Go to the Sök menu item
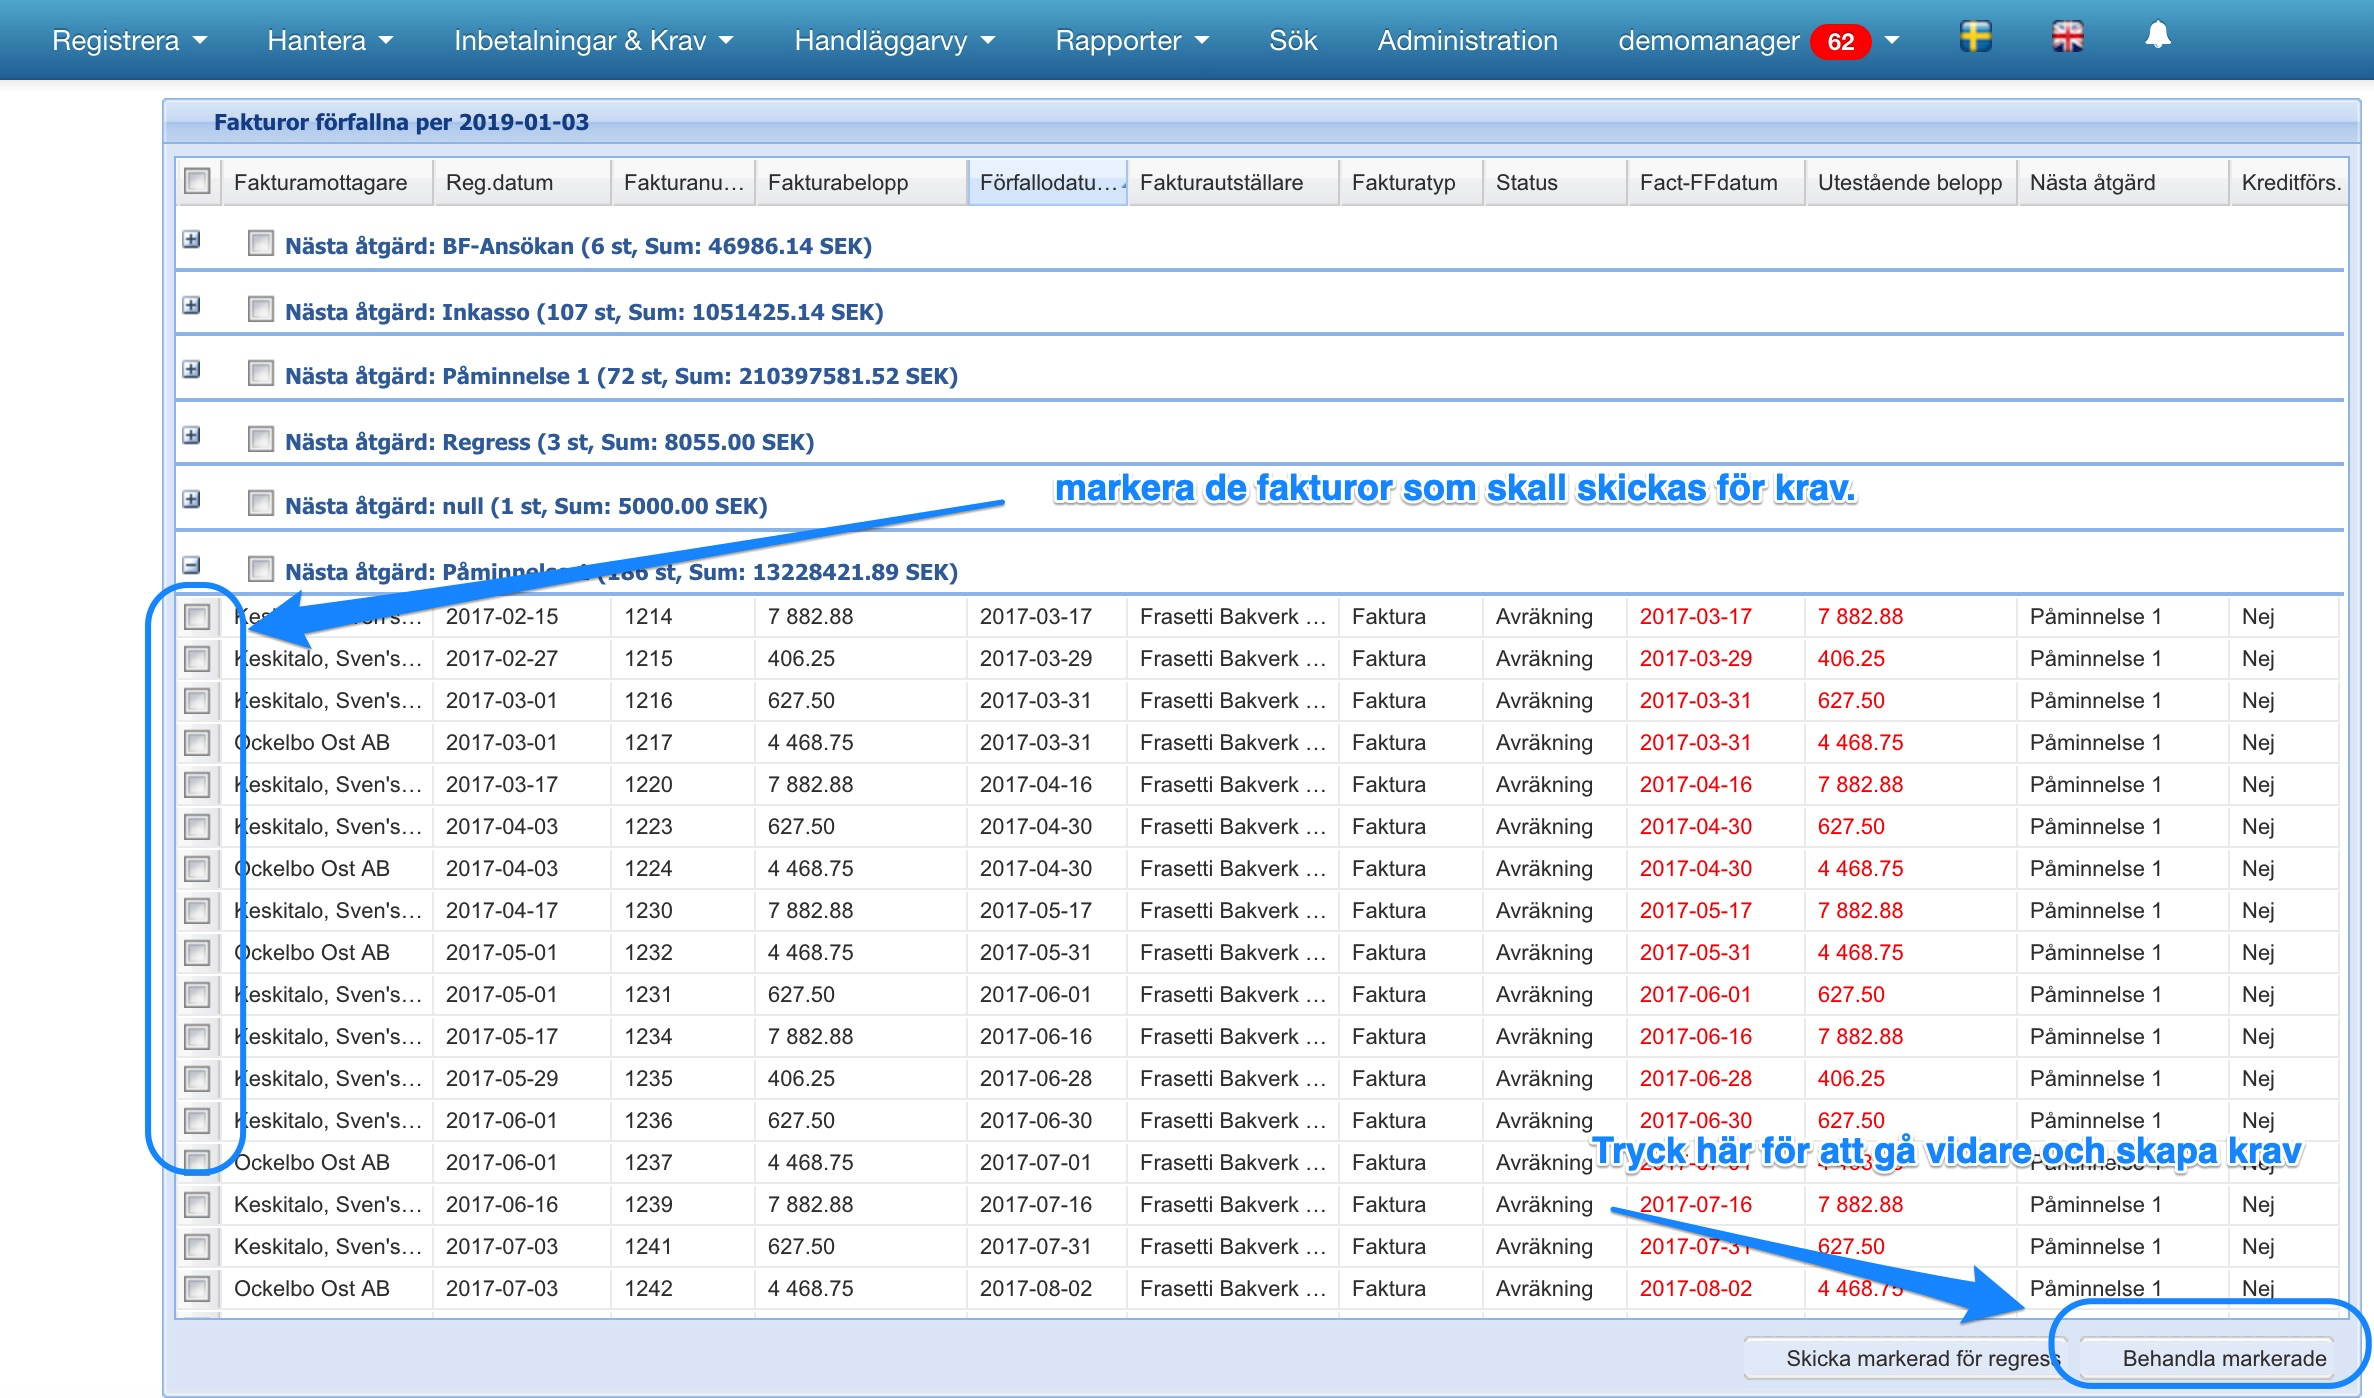The image size is (2374, 1398). click(1292, 41)
